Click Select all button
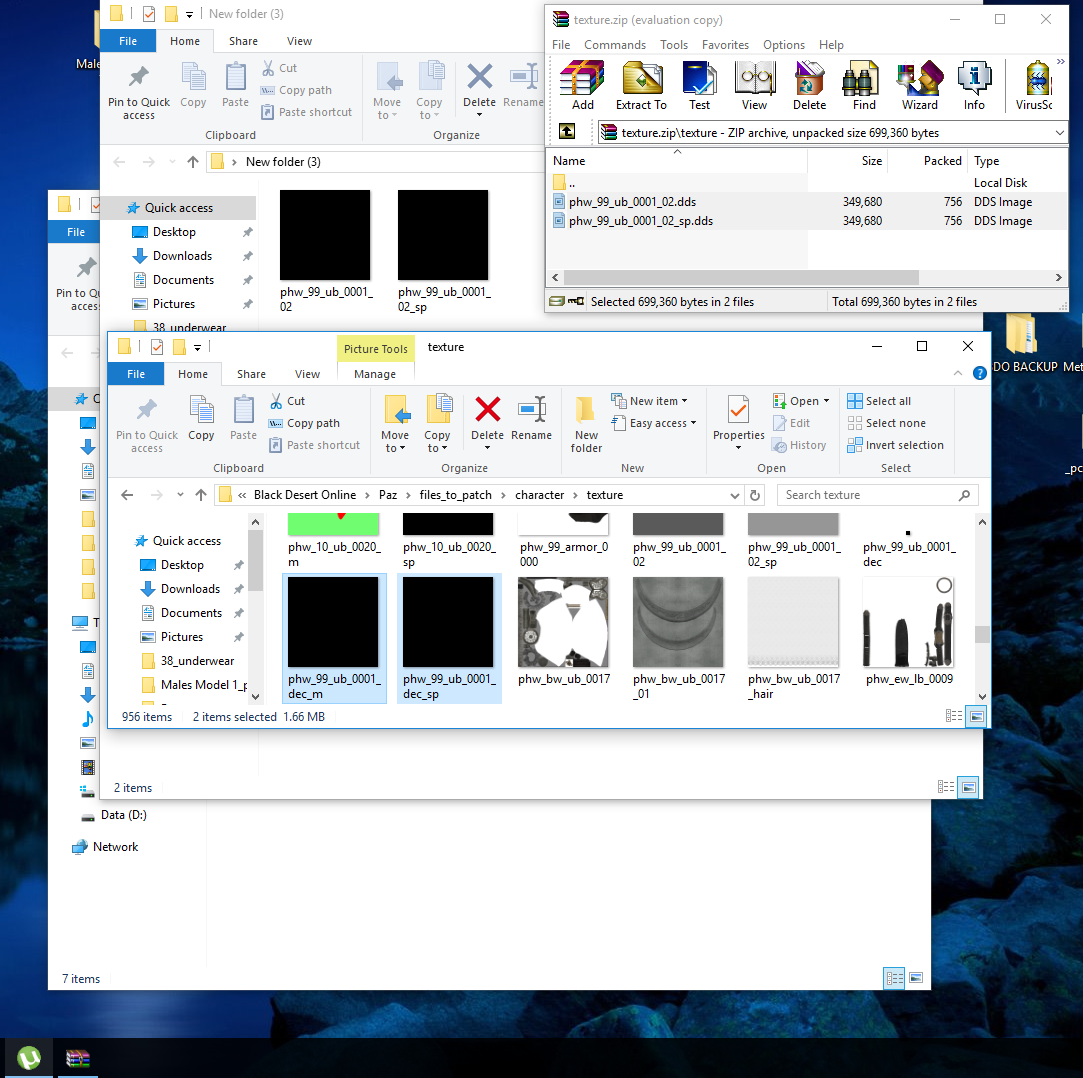The height and width of the screenshot is (1078, 1083). [x=879, y=401]
